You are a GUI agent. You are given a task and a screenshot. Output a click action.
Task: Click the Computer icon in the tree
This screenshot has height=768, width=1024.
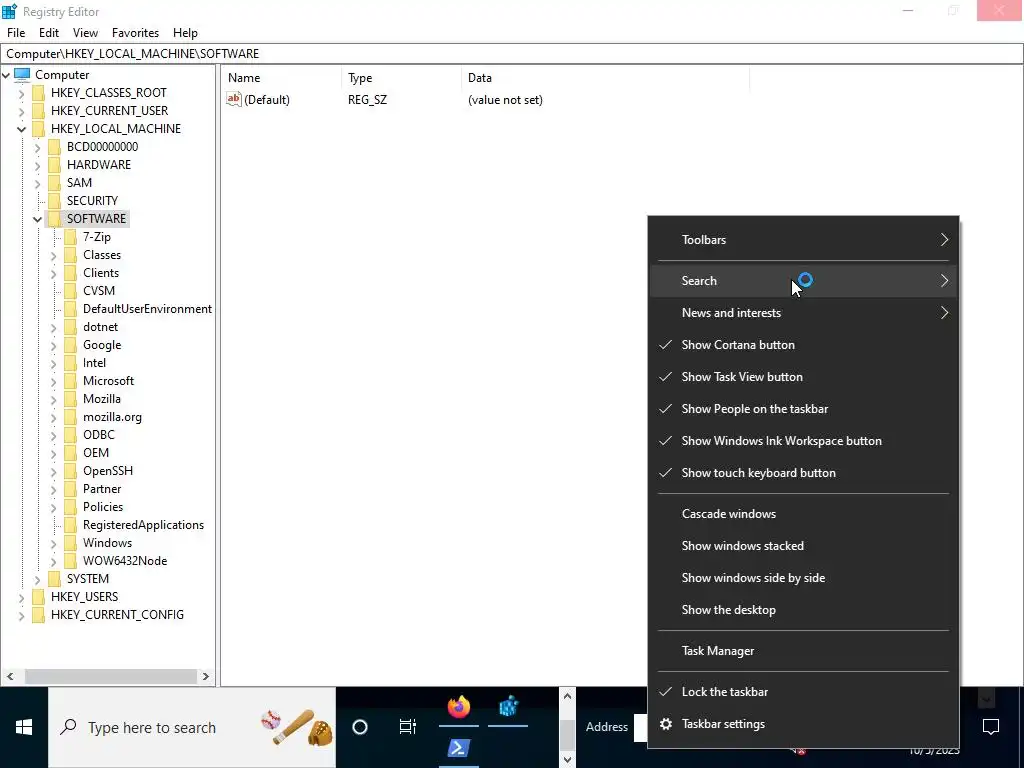click(22, 74)
